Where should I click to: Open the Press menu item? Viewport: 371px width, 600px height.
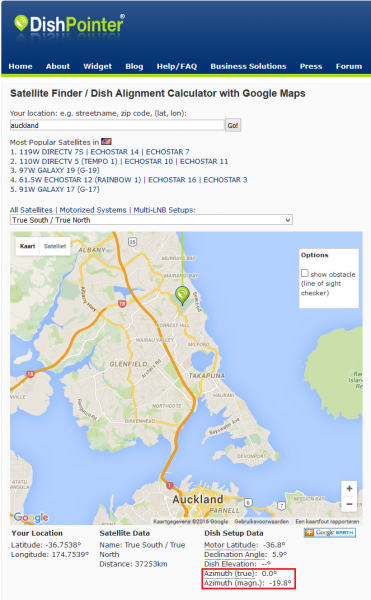point(311,66)
